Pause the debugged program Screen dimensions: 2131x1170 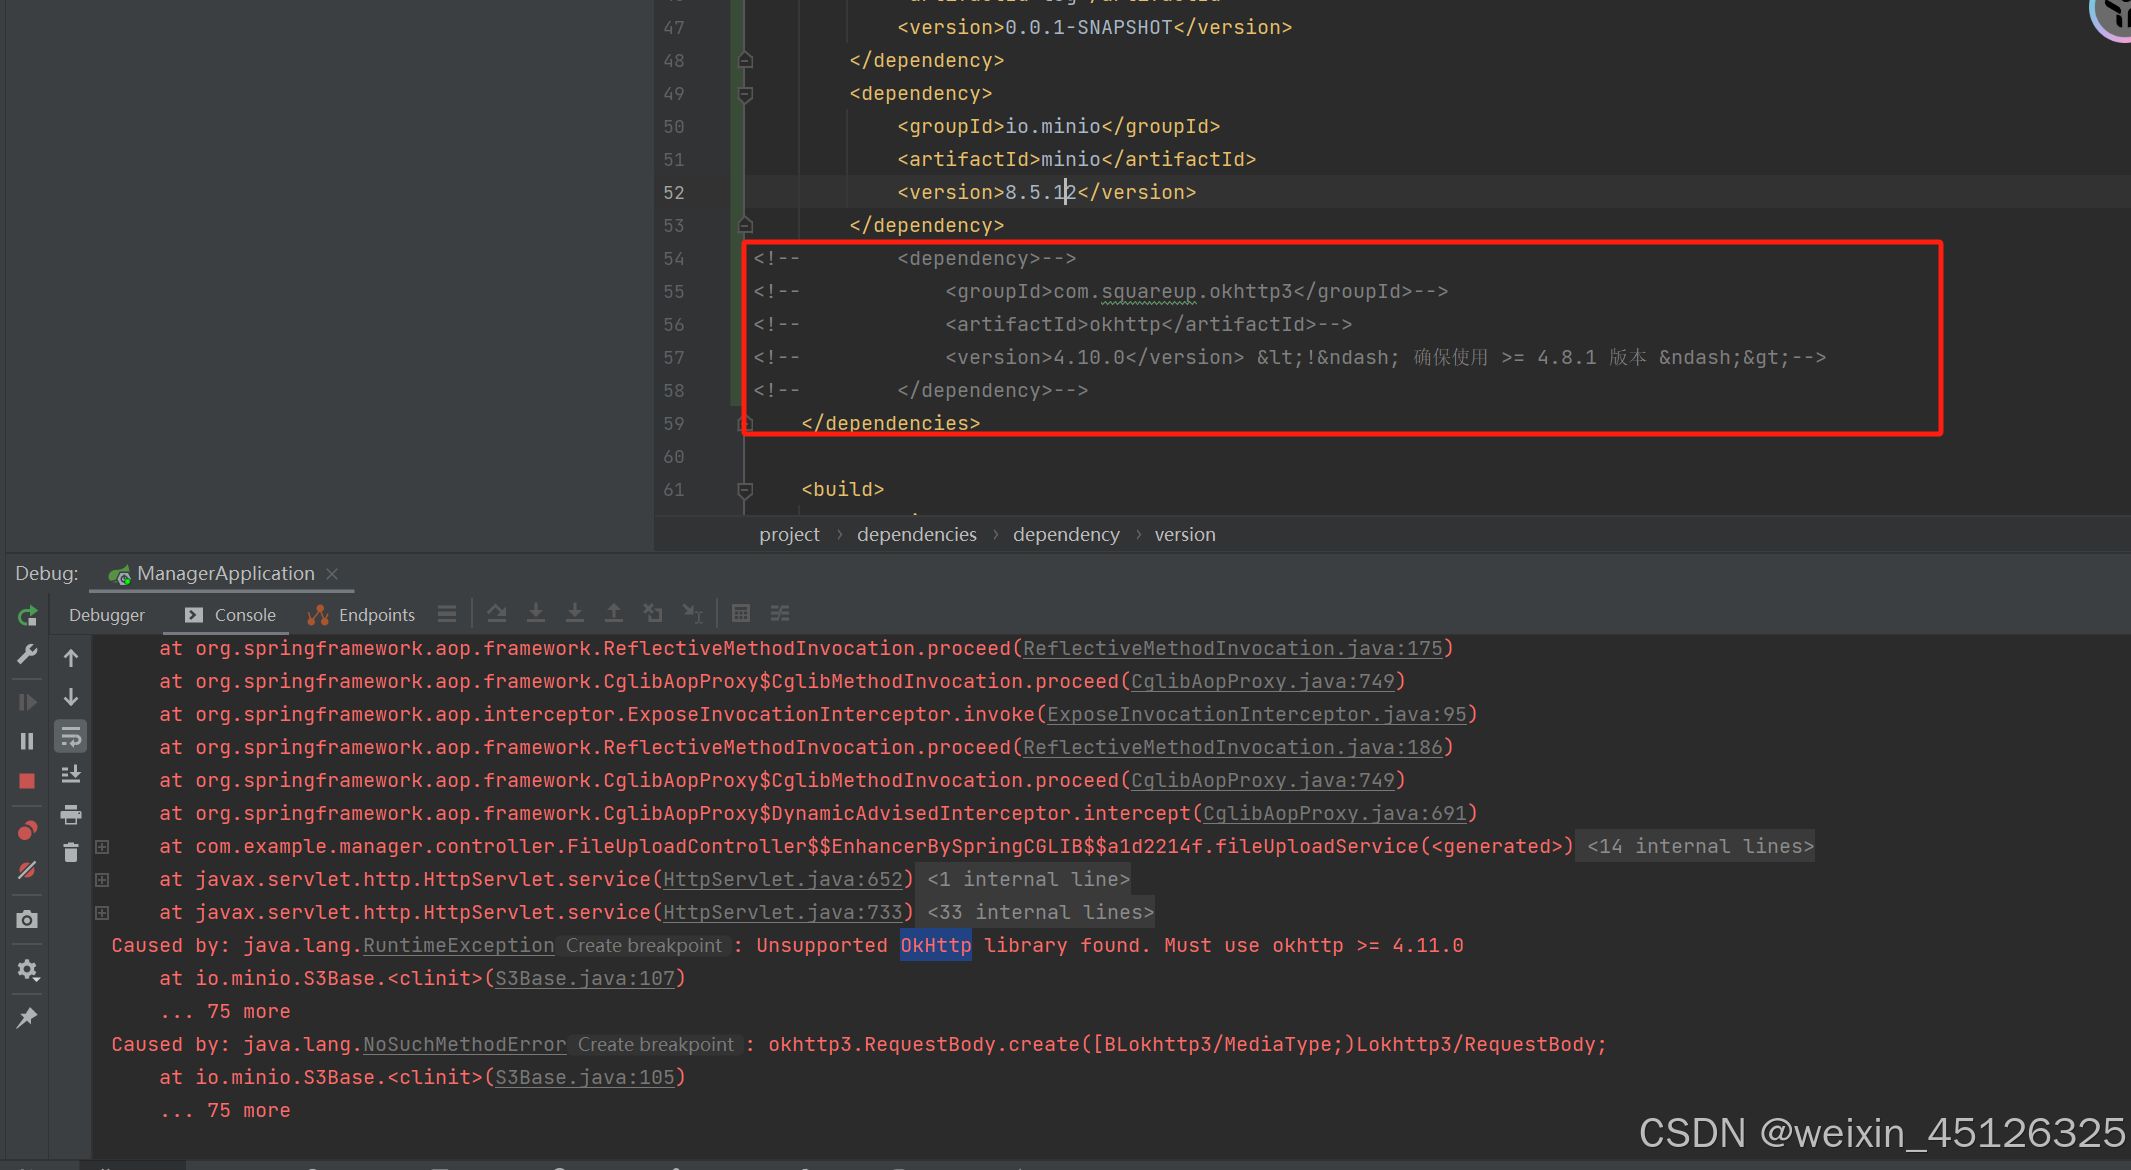coord(27,740)
